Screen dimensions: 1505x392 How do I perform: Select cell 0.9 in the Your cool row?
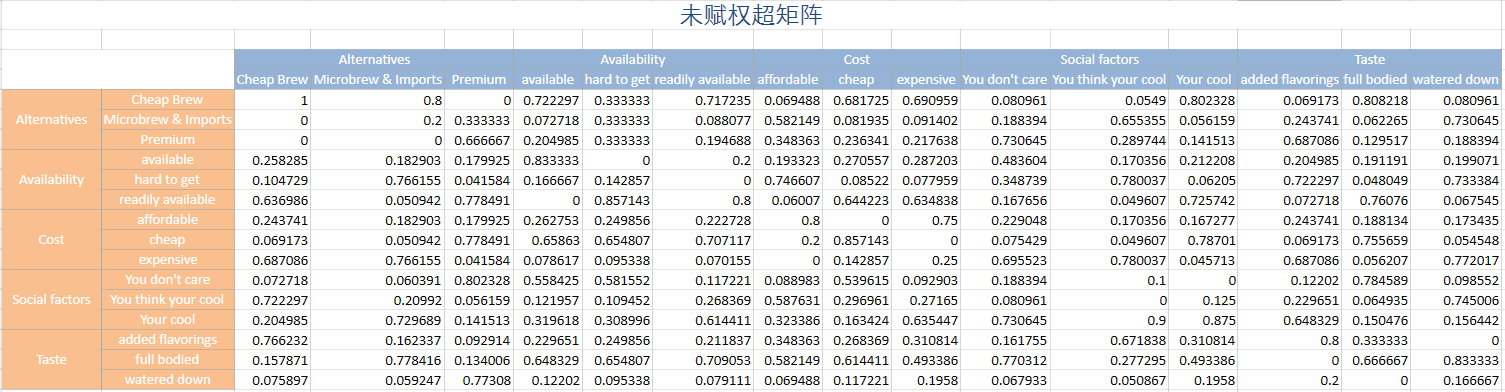coord(1109,320)
